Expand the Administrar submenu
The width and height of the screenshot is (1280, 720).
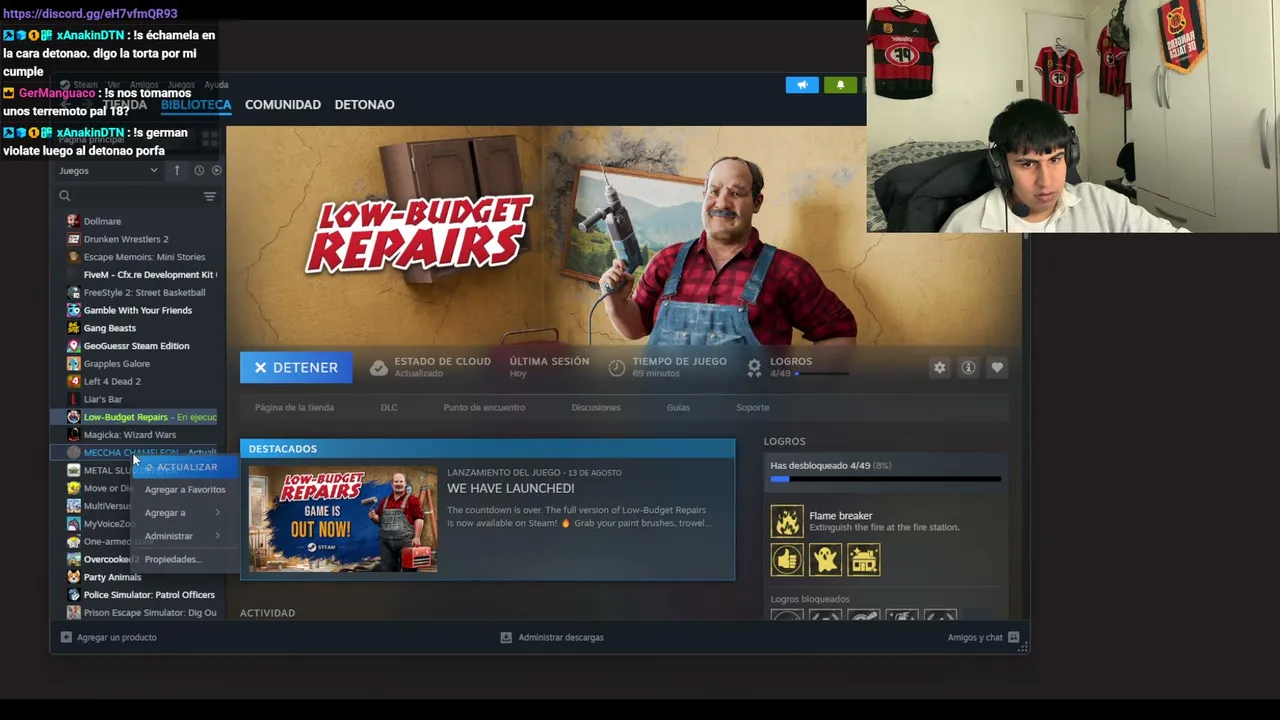[x=184, y=536]
